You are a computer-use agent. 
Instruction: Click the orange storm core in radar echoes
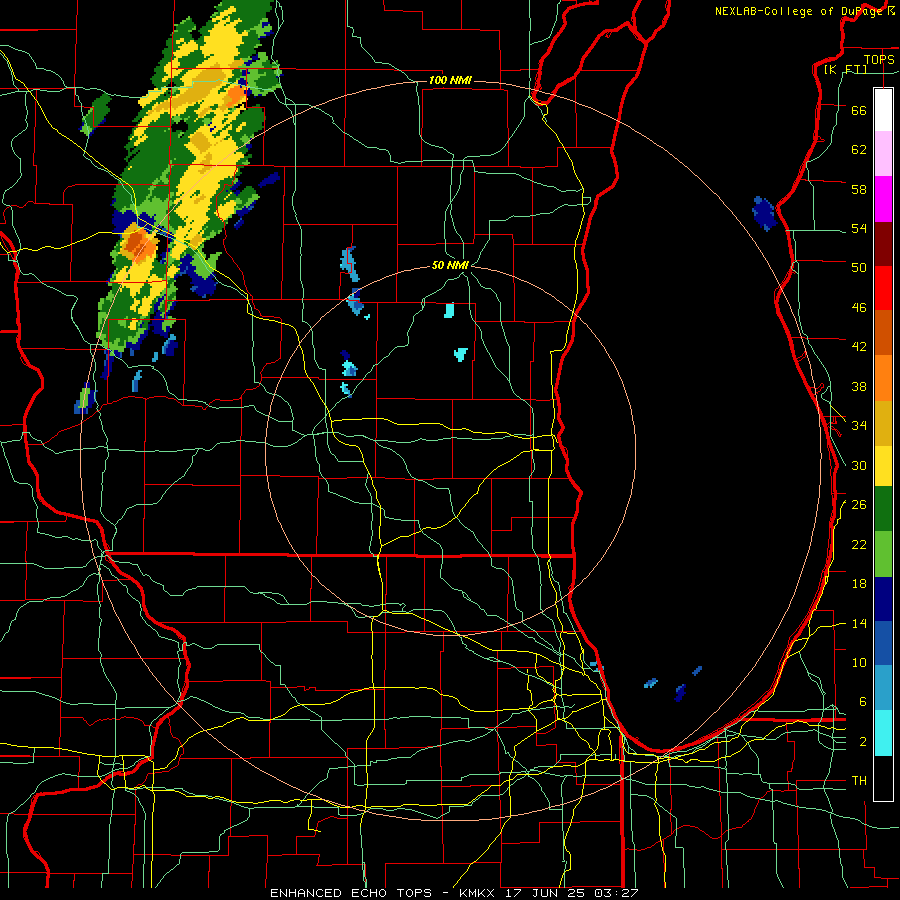(138, 244)
